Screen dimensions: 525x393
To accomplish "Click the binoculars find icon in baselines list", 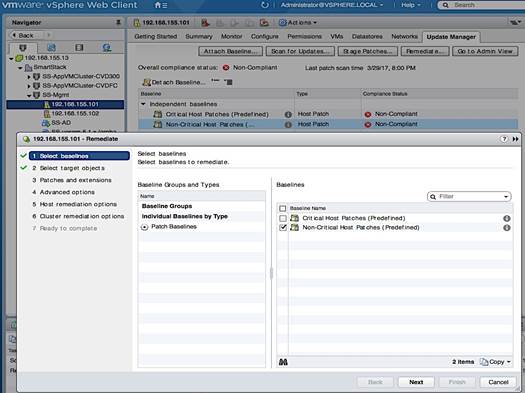I will [x=283, y=362].
